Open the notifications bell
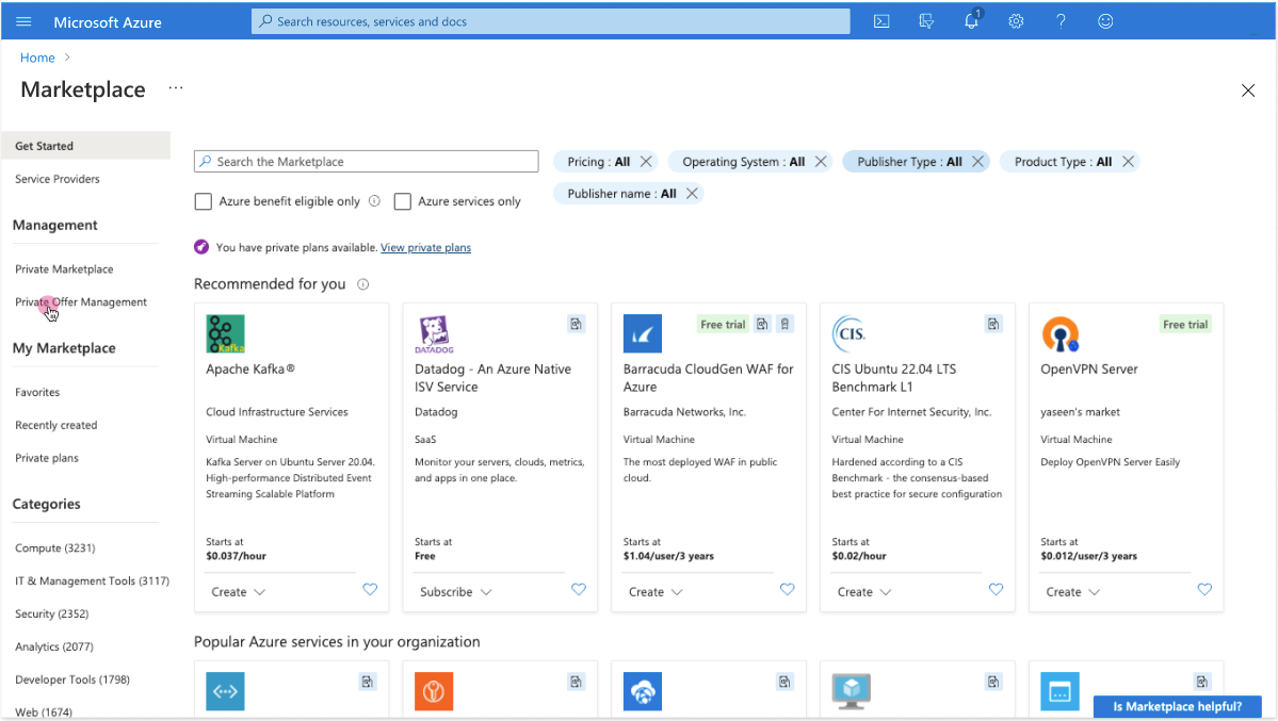Screen dimensions: 1278x721 tap(971, 20)
